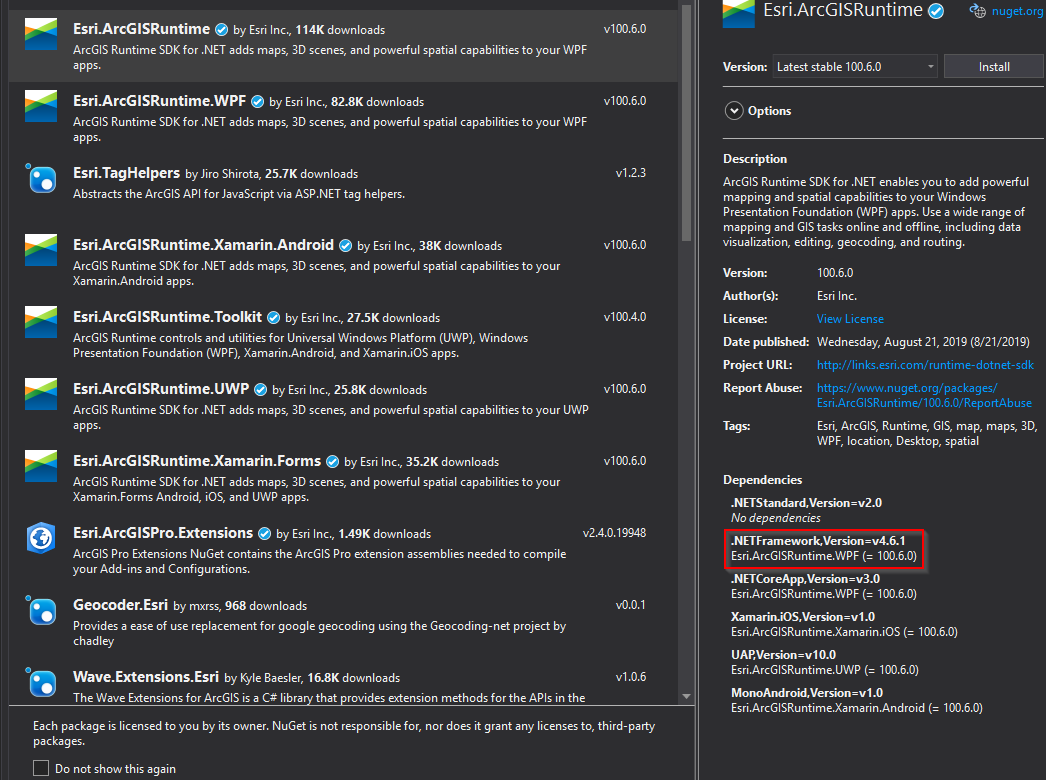Select the Esri.ArcGISRuntime.Toolkit package title

click(167, 317)
